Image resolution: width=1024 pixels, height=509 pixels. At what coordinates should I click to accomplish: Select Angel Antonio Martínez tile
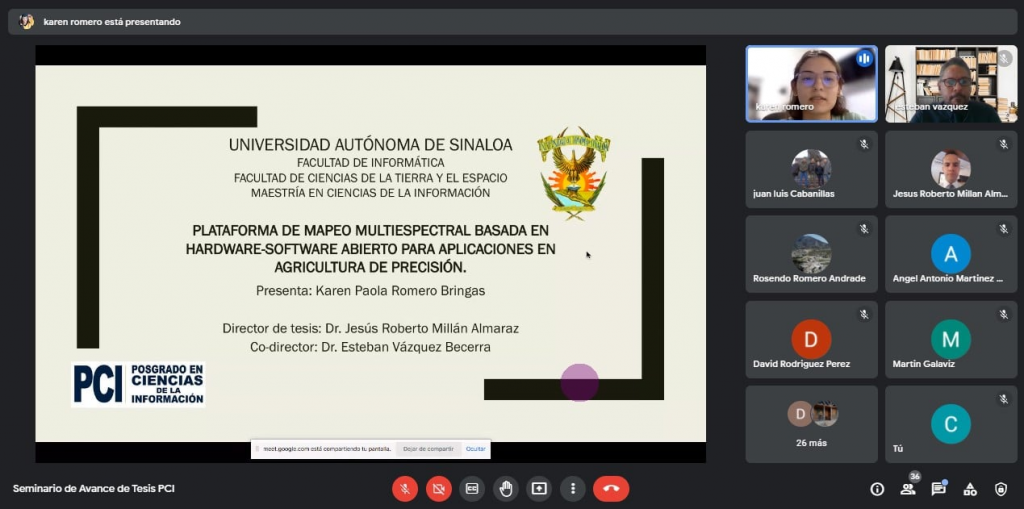(x=951, y=254)
